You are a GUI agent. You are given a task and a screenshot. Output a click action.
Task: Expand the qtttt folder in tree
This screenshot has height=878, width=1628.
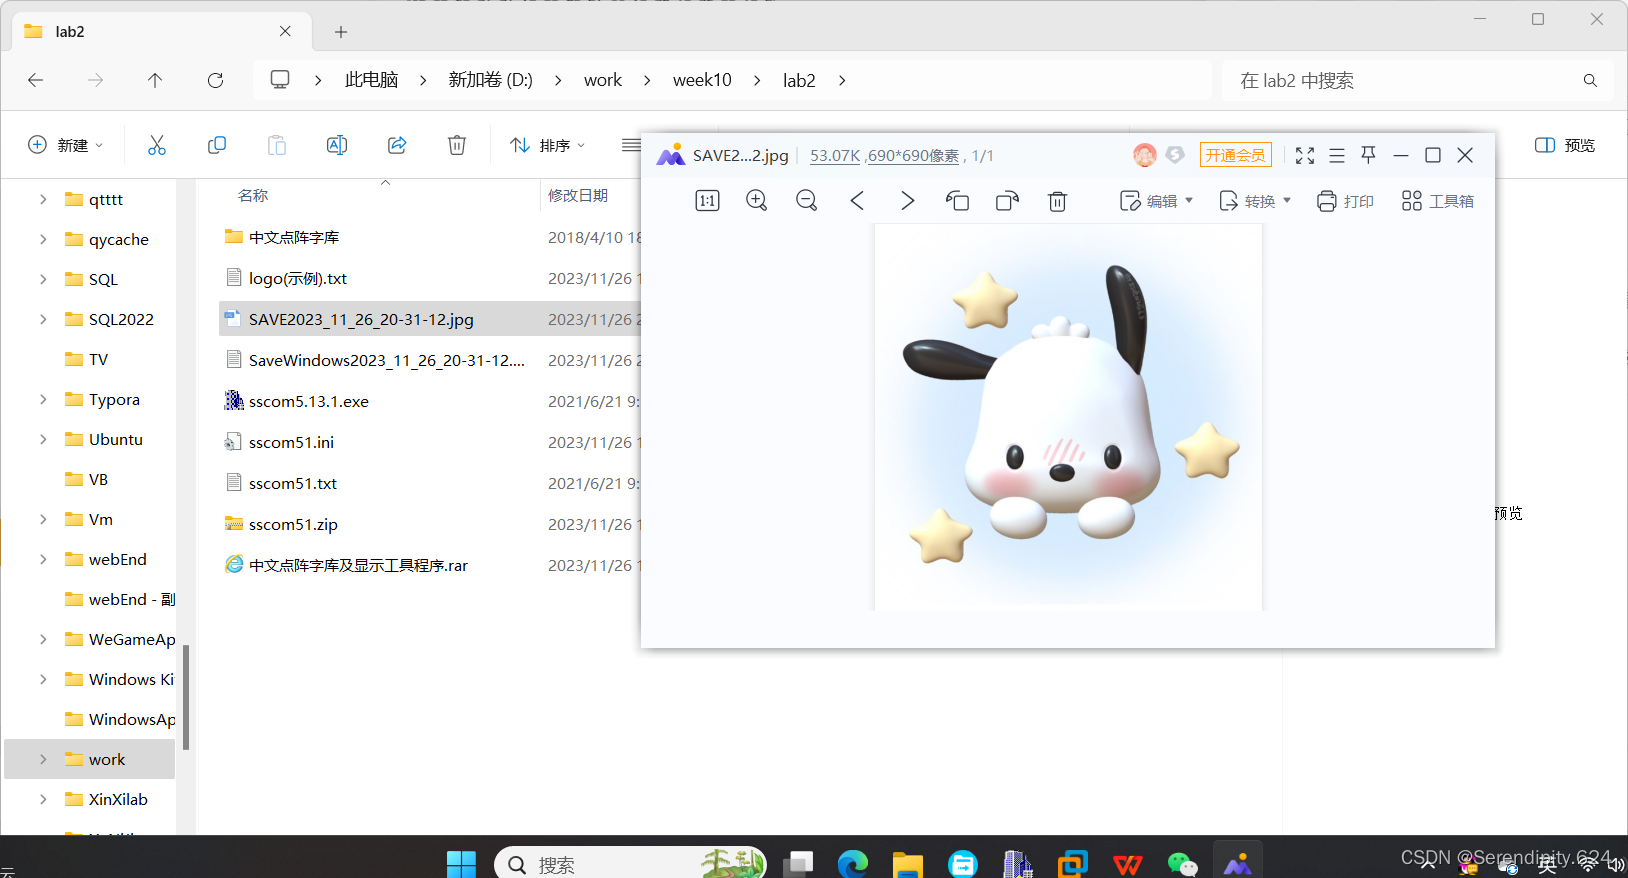tap(43, 199)
